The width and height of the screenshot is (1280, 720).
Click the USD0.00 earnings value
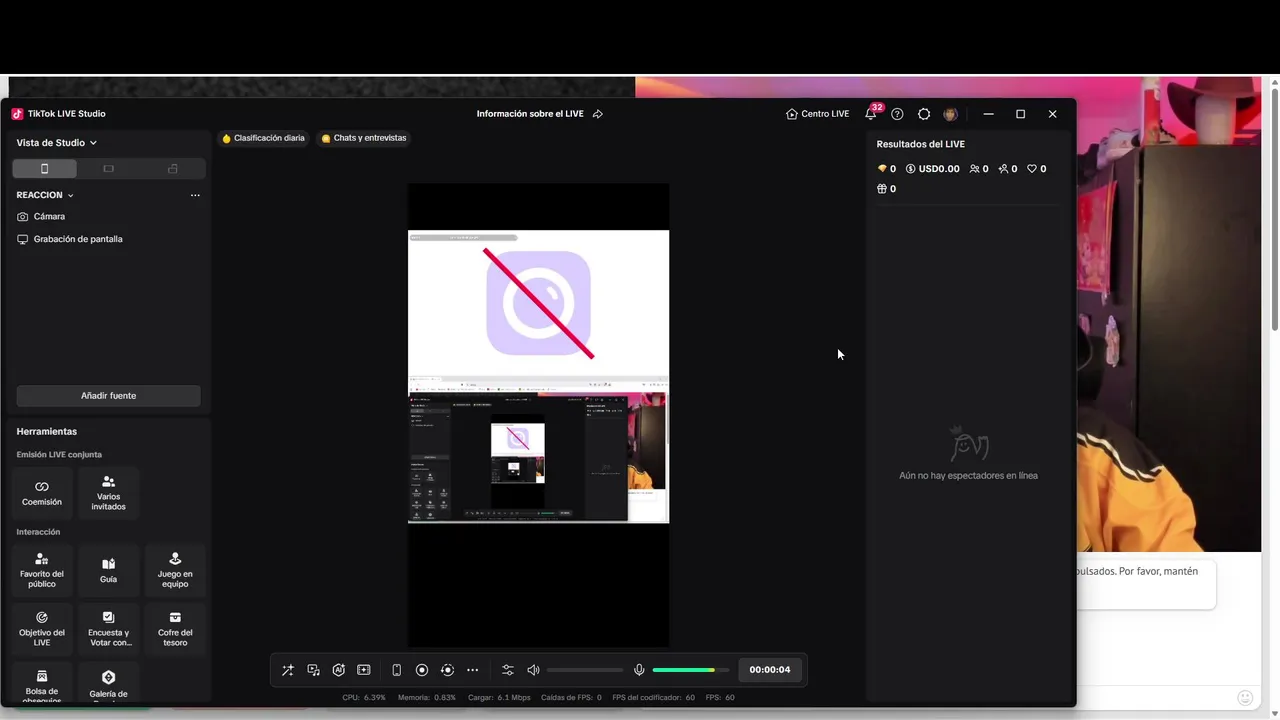point(933,169)
